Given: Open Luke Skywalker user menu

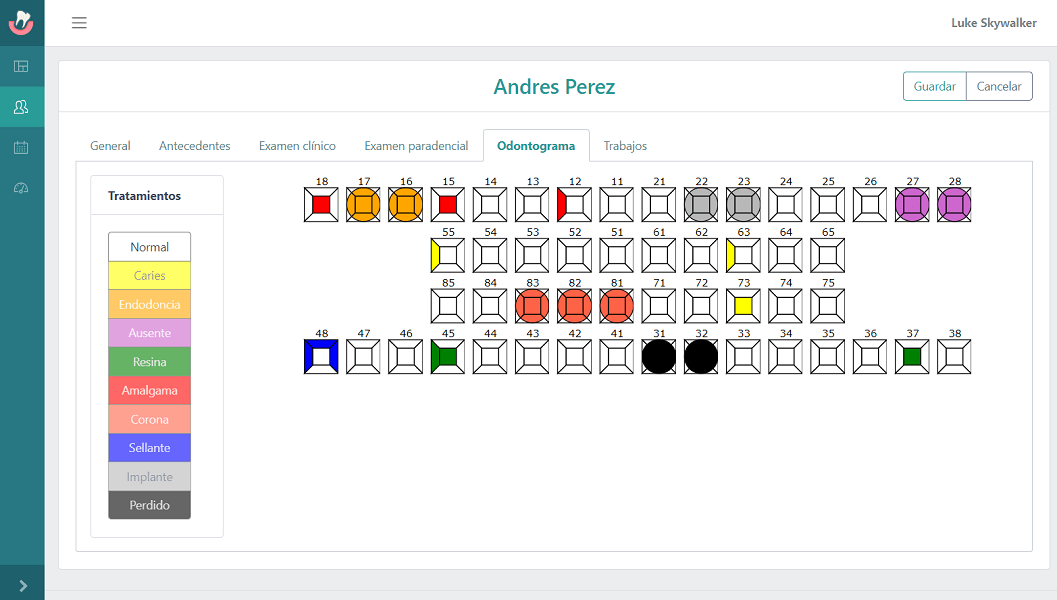Looking at the screenshot, I should pyautogui.click(x=993, y=23).
